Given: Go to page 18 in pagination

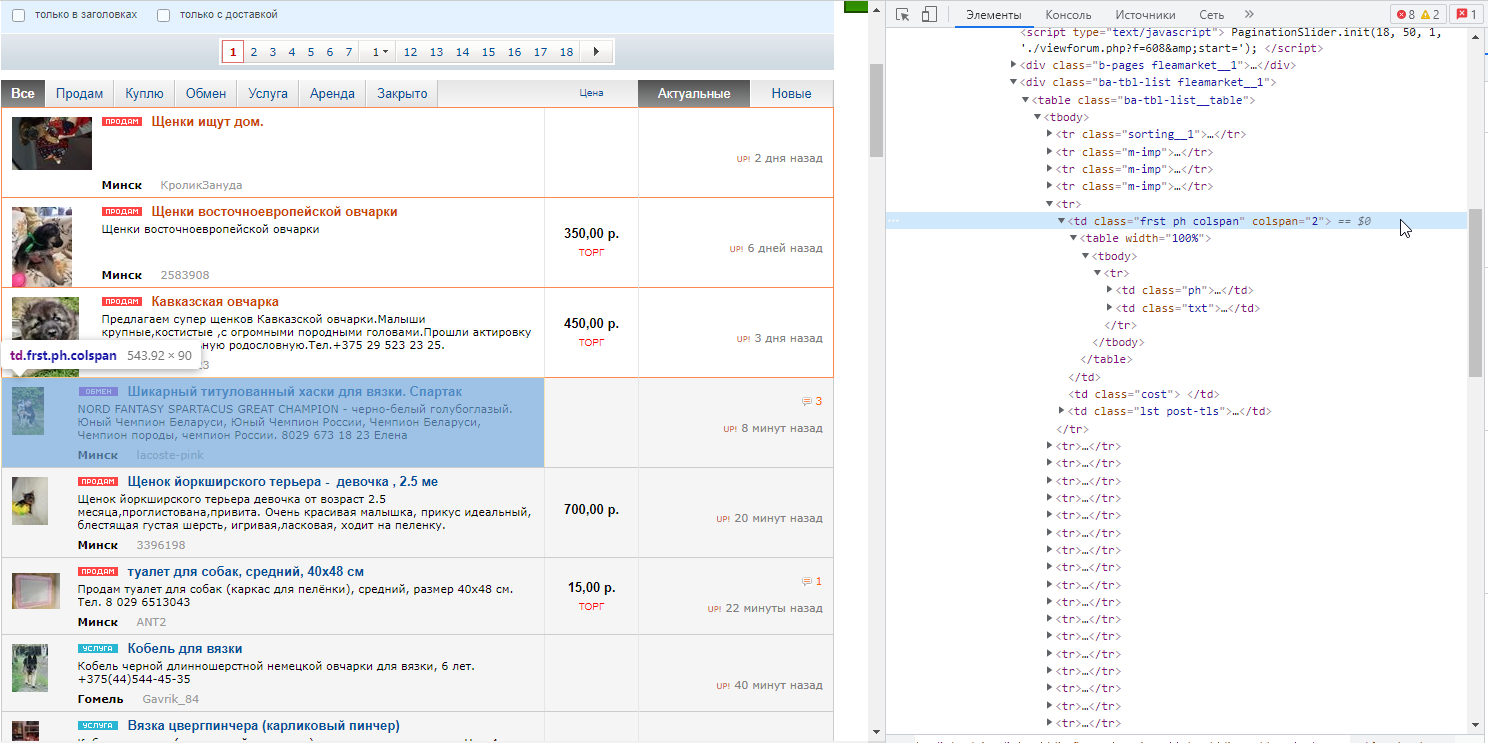Looking at the screenshot, I should [566, 52].
